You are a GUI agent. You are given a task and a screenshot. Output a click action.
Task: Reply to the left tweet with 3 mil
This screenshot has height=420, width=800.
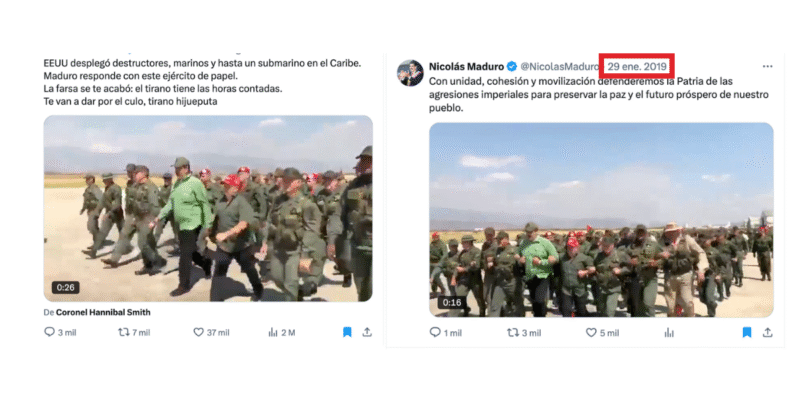[x=60, y=333]
